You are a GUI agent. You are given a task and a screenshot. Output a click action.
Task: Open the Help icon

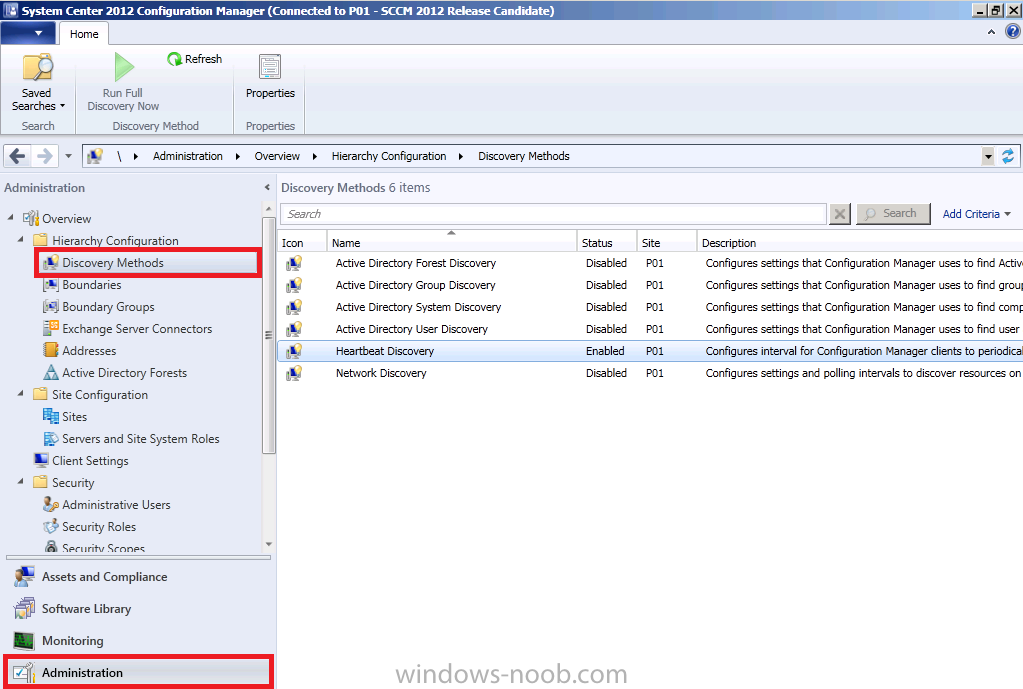(1013, 31)
